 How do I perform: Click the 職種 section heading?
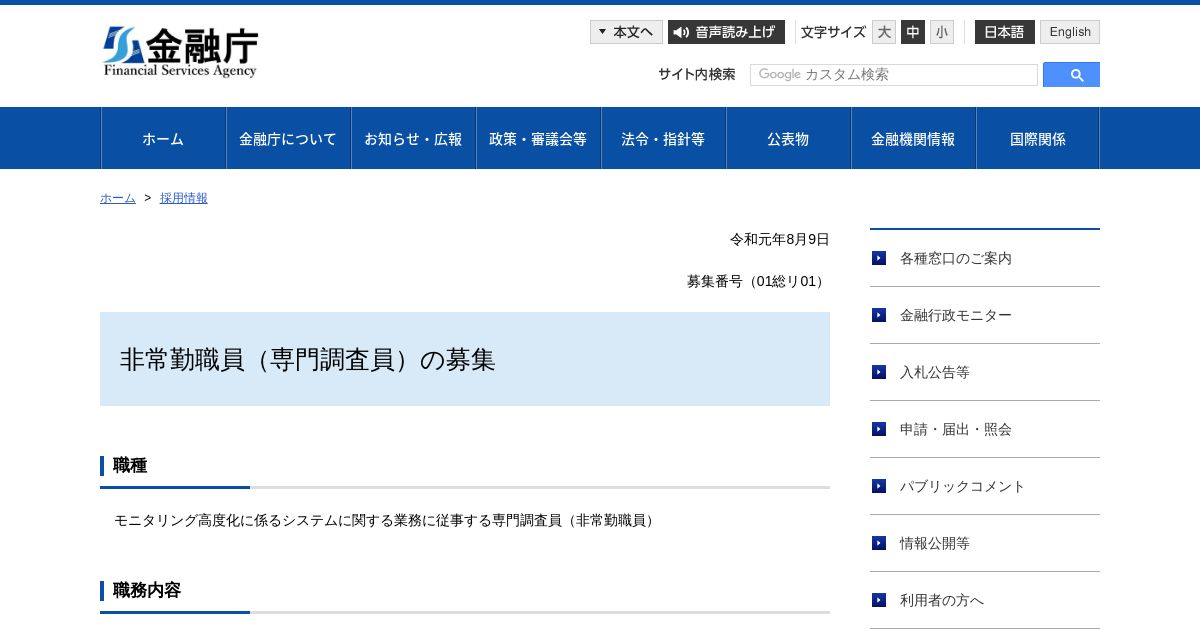pos(130,465)
